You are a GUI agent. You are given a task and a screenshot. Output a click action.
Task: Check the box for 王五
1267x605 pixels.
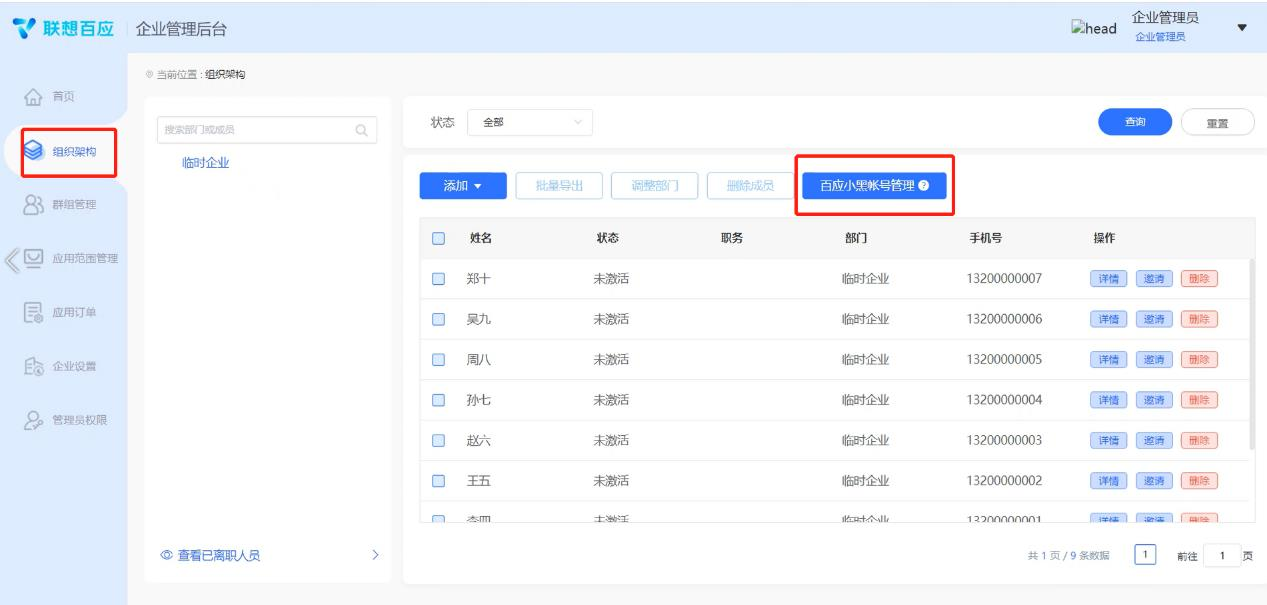(438, 481)
